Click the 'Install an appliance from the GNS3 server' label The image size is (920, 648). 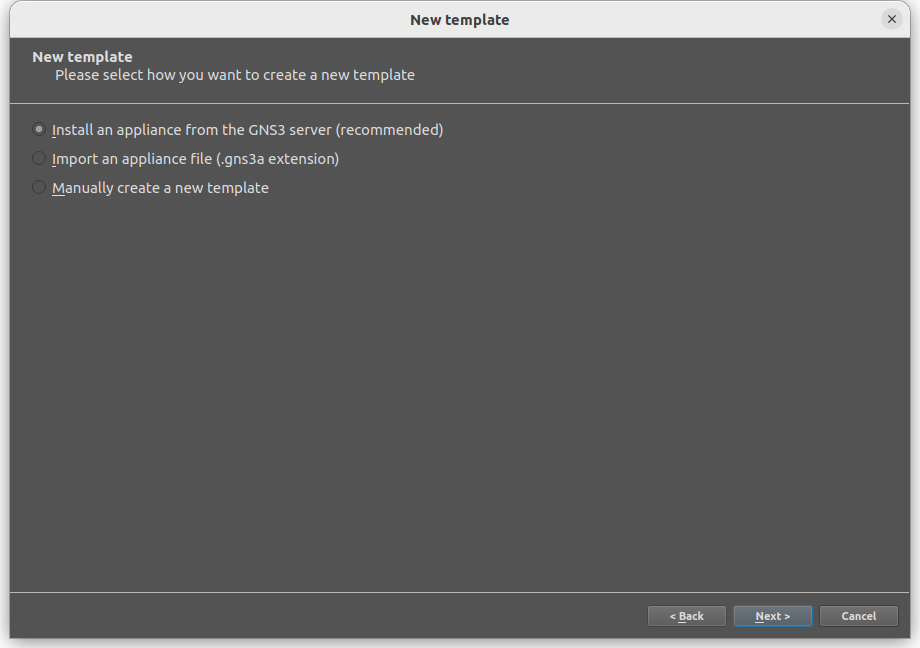point(247,130)
